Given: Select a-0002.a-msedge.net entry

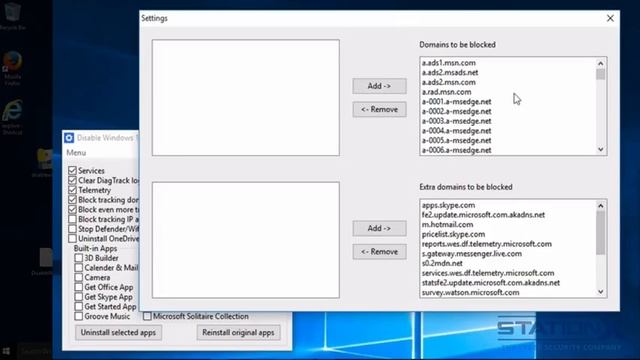Looking at the screenshot, I should point(456,111).
